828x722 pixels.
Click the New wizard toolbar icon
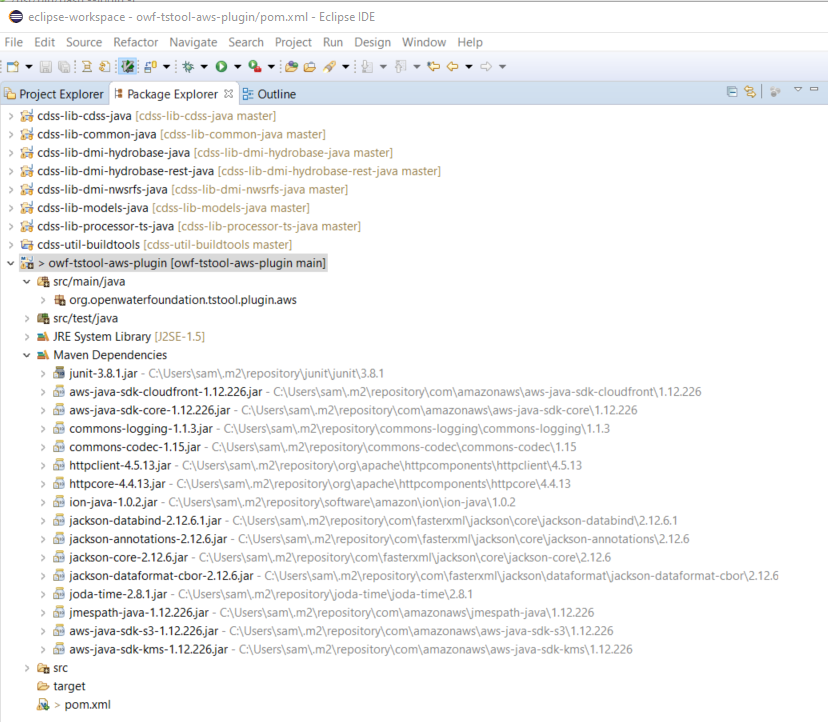13,67
